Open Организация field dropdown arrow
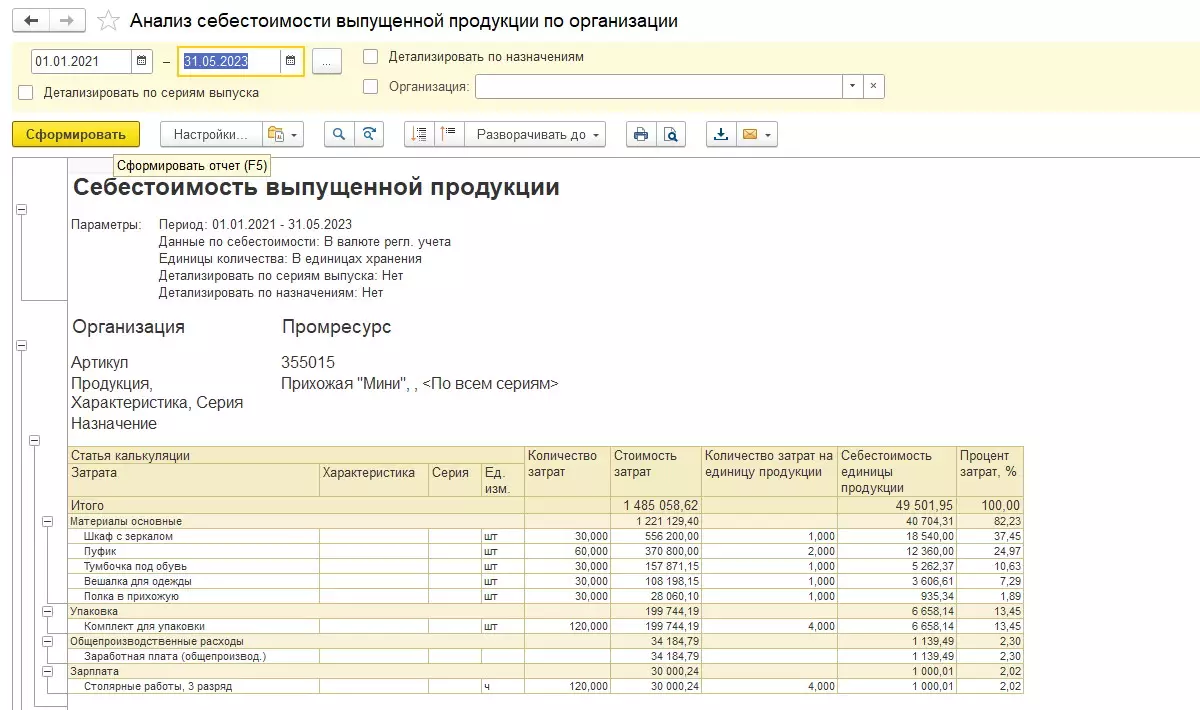Screen dimensions: 1200x710 coord(852,87)
